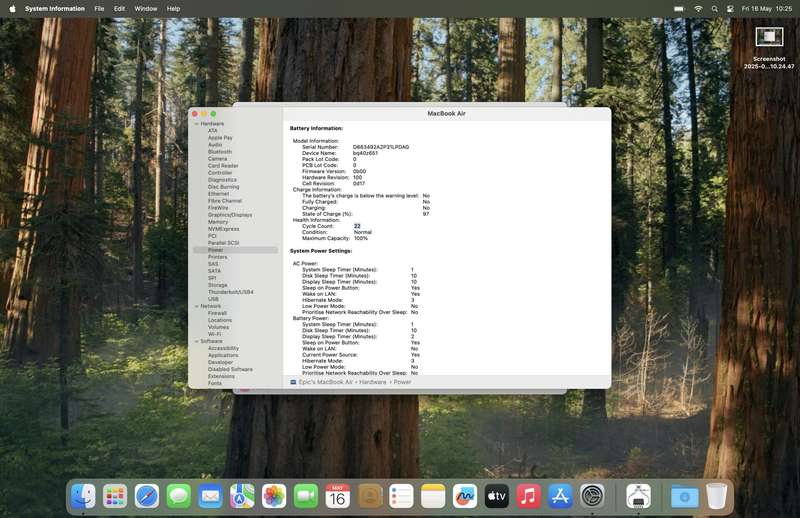Open Calendar showing May 16
800x518 pixels.
click(337, 496)
